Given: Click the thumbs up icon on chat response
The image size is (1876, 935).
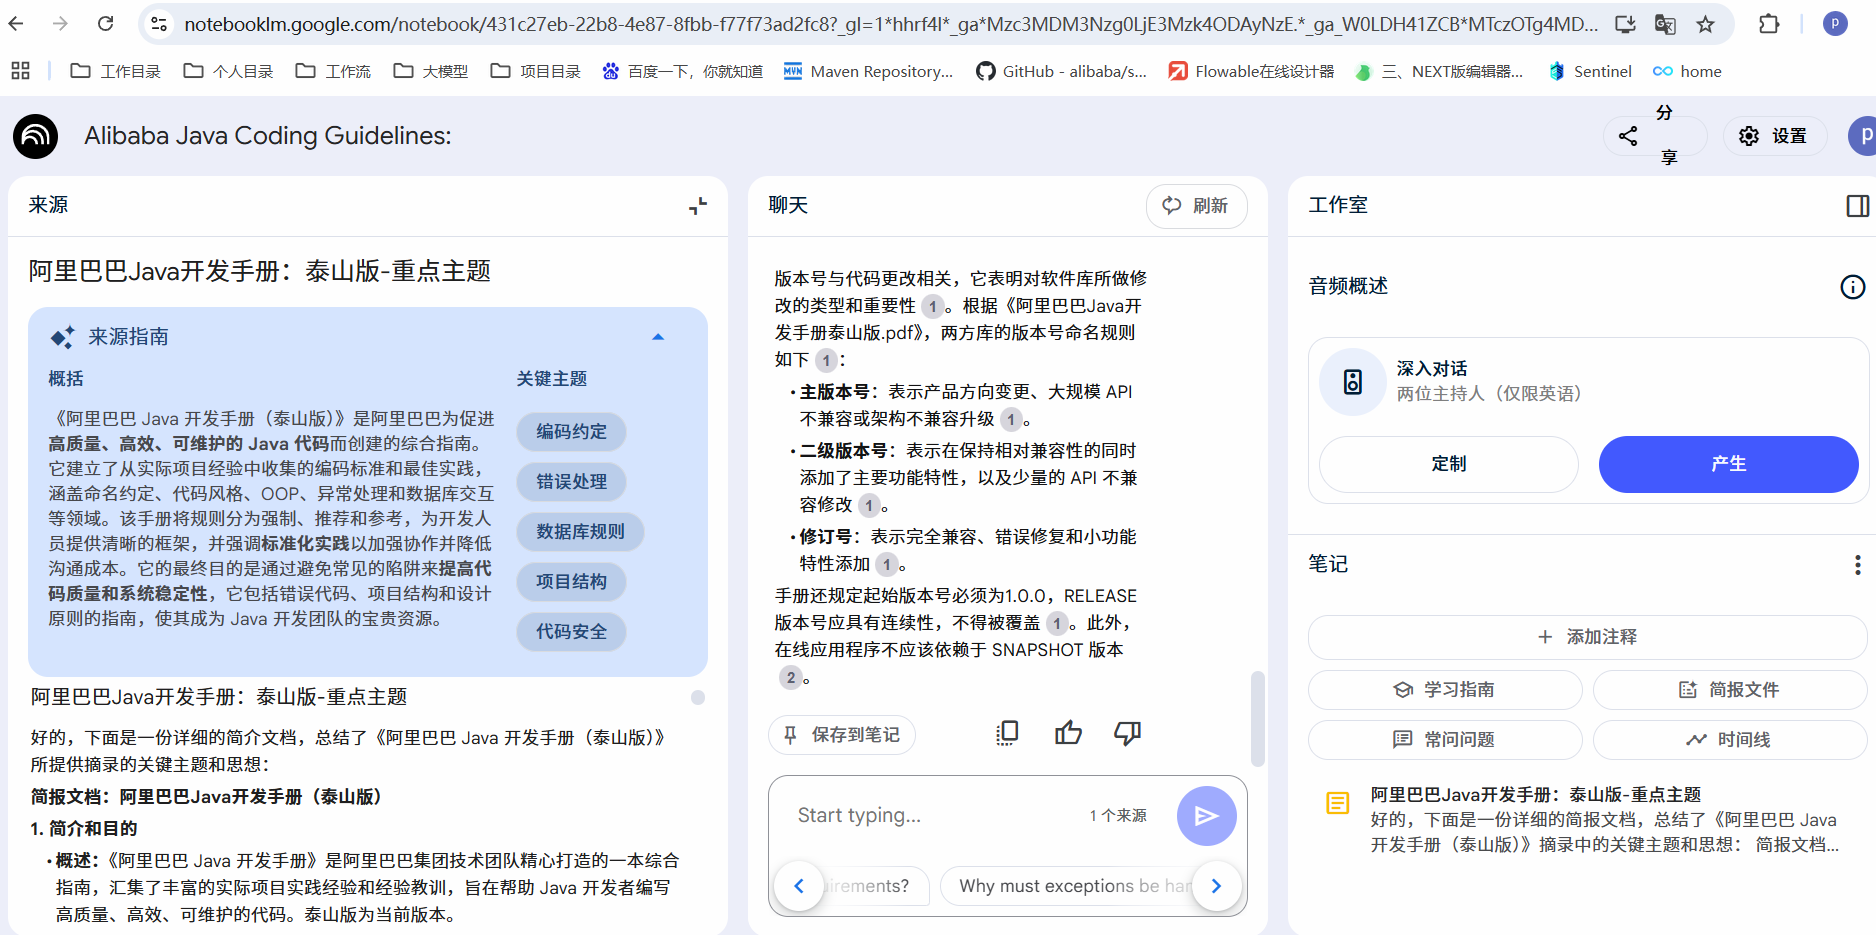Looking at the screenshot, I should tap(1068, 734).
